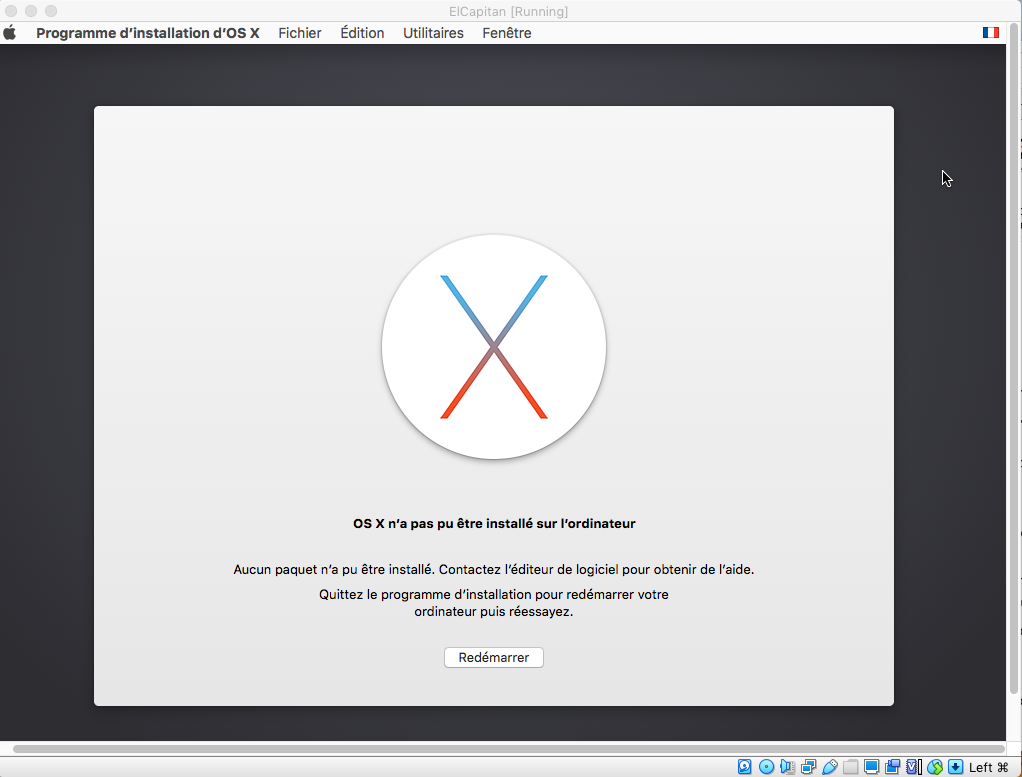The image size is (1022, 777).
Task: Click the mouse integration status icon
Action: click(x=935, y=767)
